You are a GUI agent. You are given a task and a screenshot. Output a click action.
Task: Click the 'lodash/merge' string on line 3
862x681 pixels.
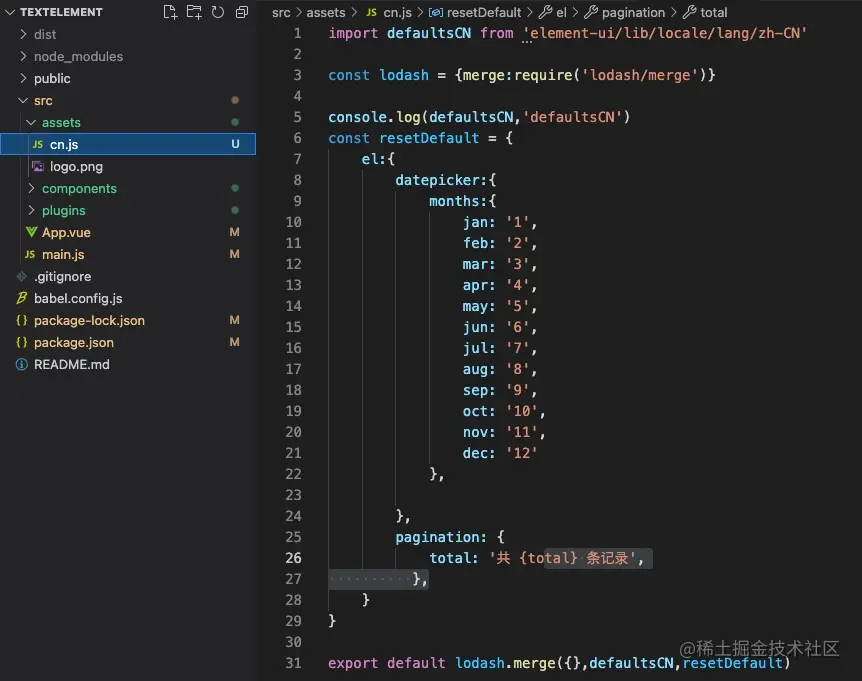click(639, 75)
